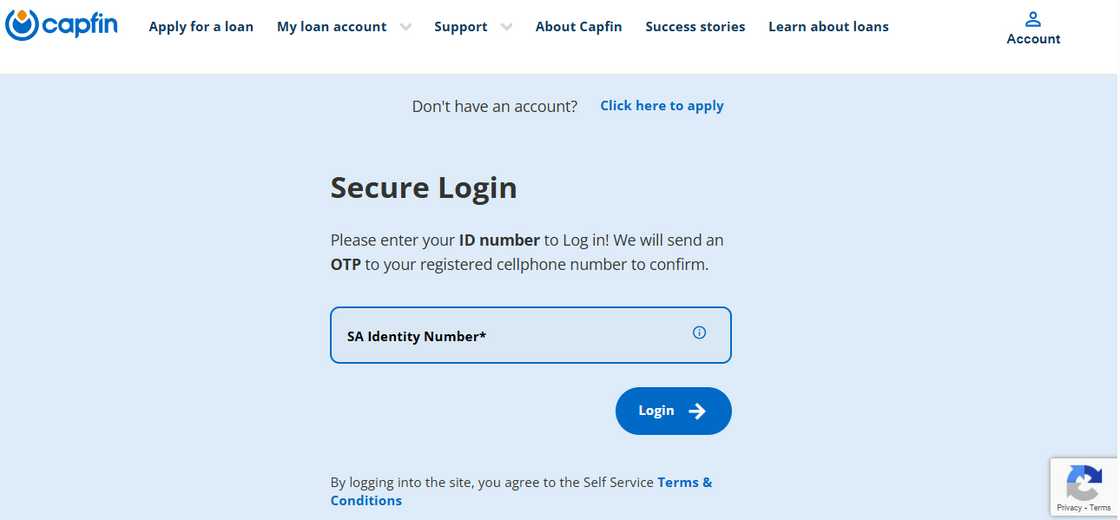Expand the My loan account chevron
This screenshot has width=1120, height=520.
point(405,27)
